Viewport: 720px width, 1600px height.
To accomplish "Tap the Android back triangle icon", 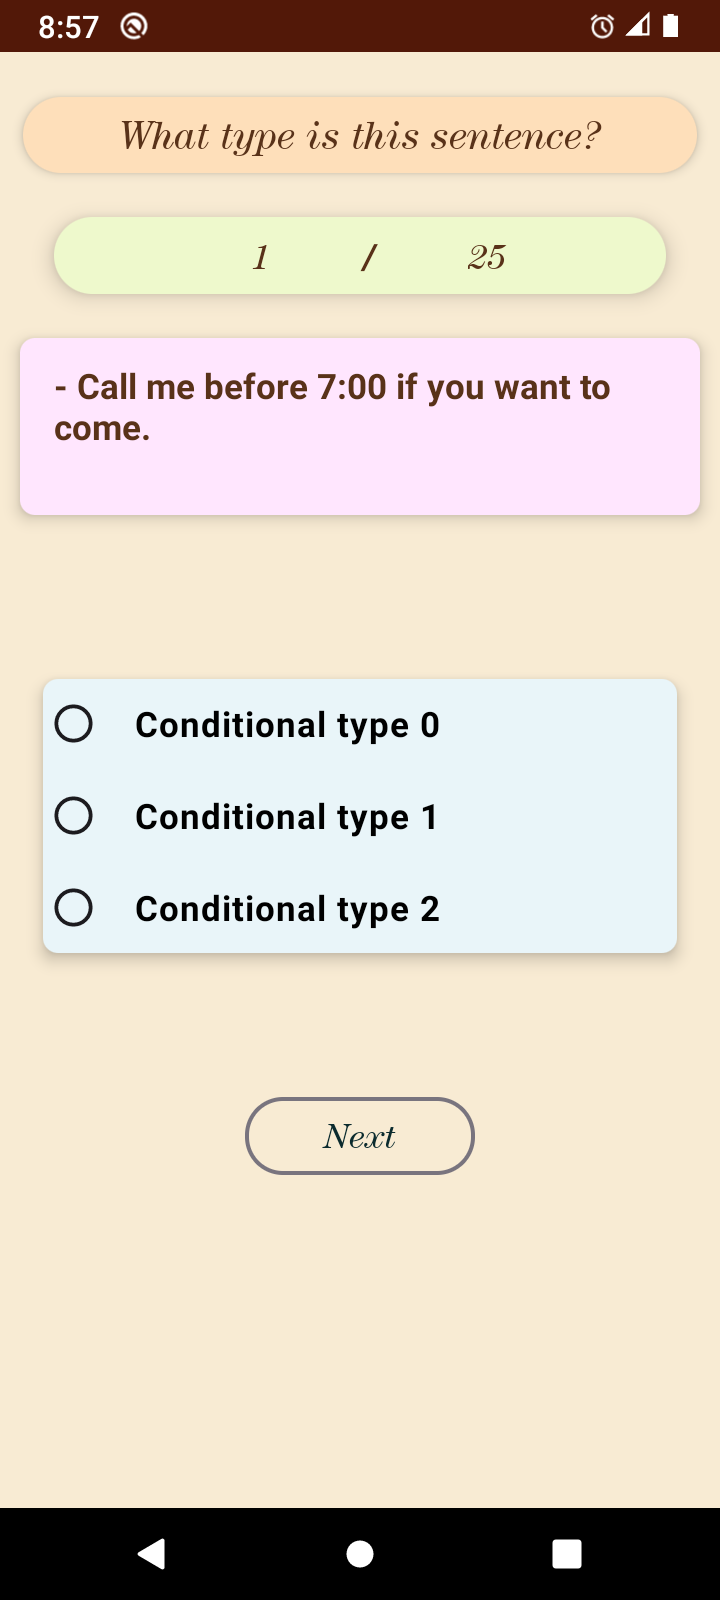I will 152,1554.
